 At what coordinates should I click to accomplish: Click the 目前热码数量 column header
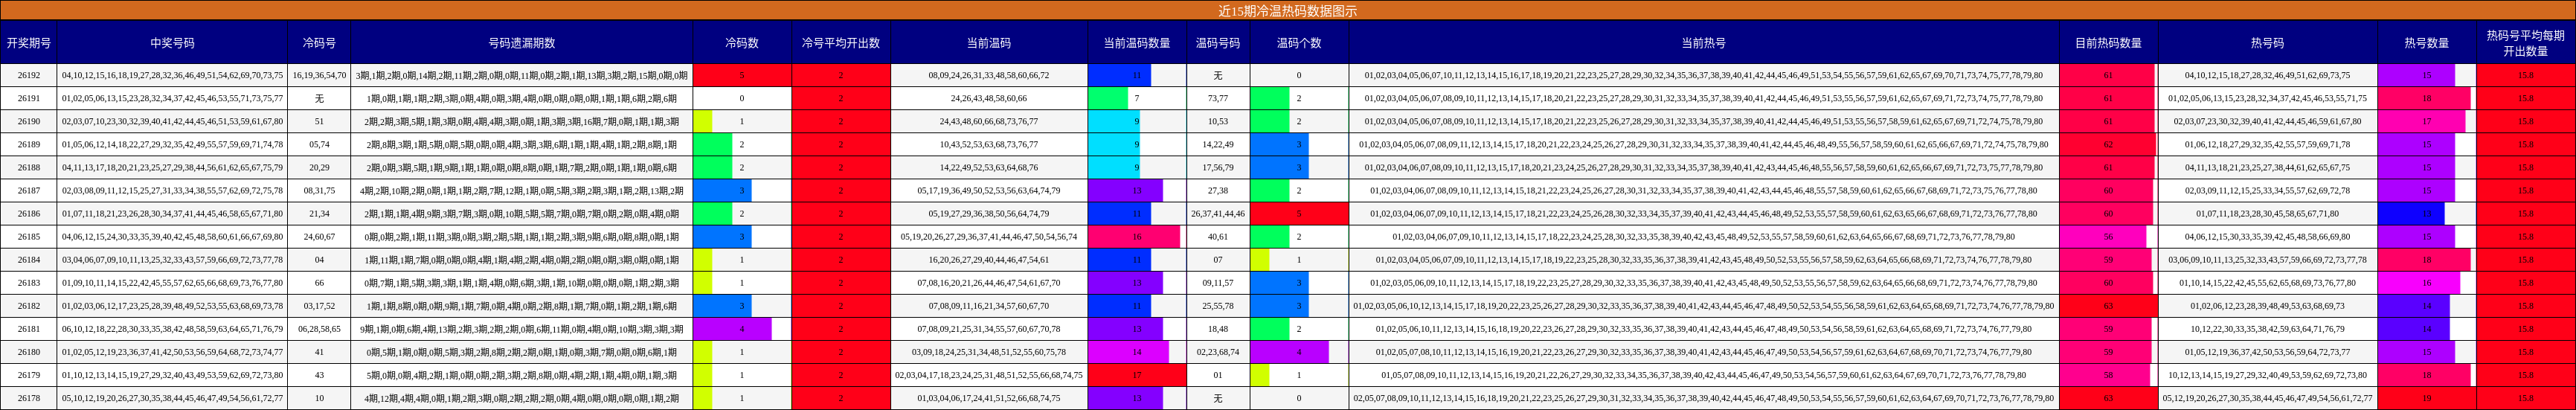tap(2107, 43)
